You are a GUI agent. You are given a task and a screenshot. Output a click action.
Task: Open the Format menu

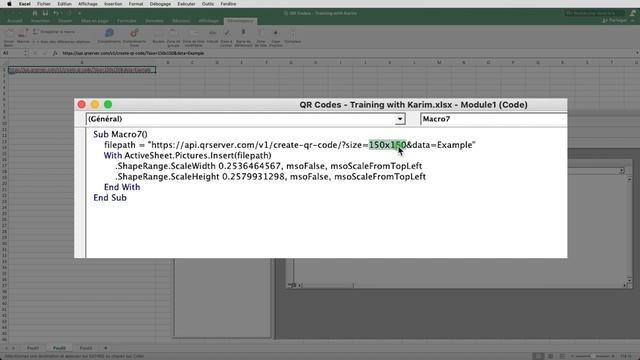pos(136,4)
